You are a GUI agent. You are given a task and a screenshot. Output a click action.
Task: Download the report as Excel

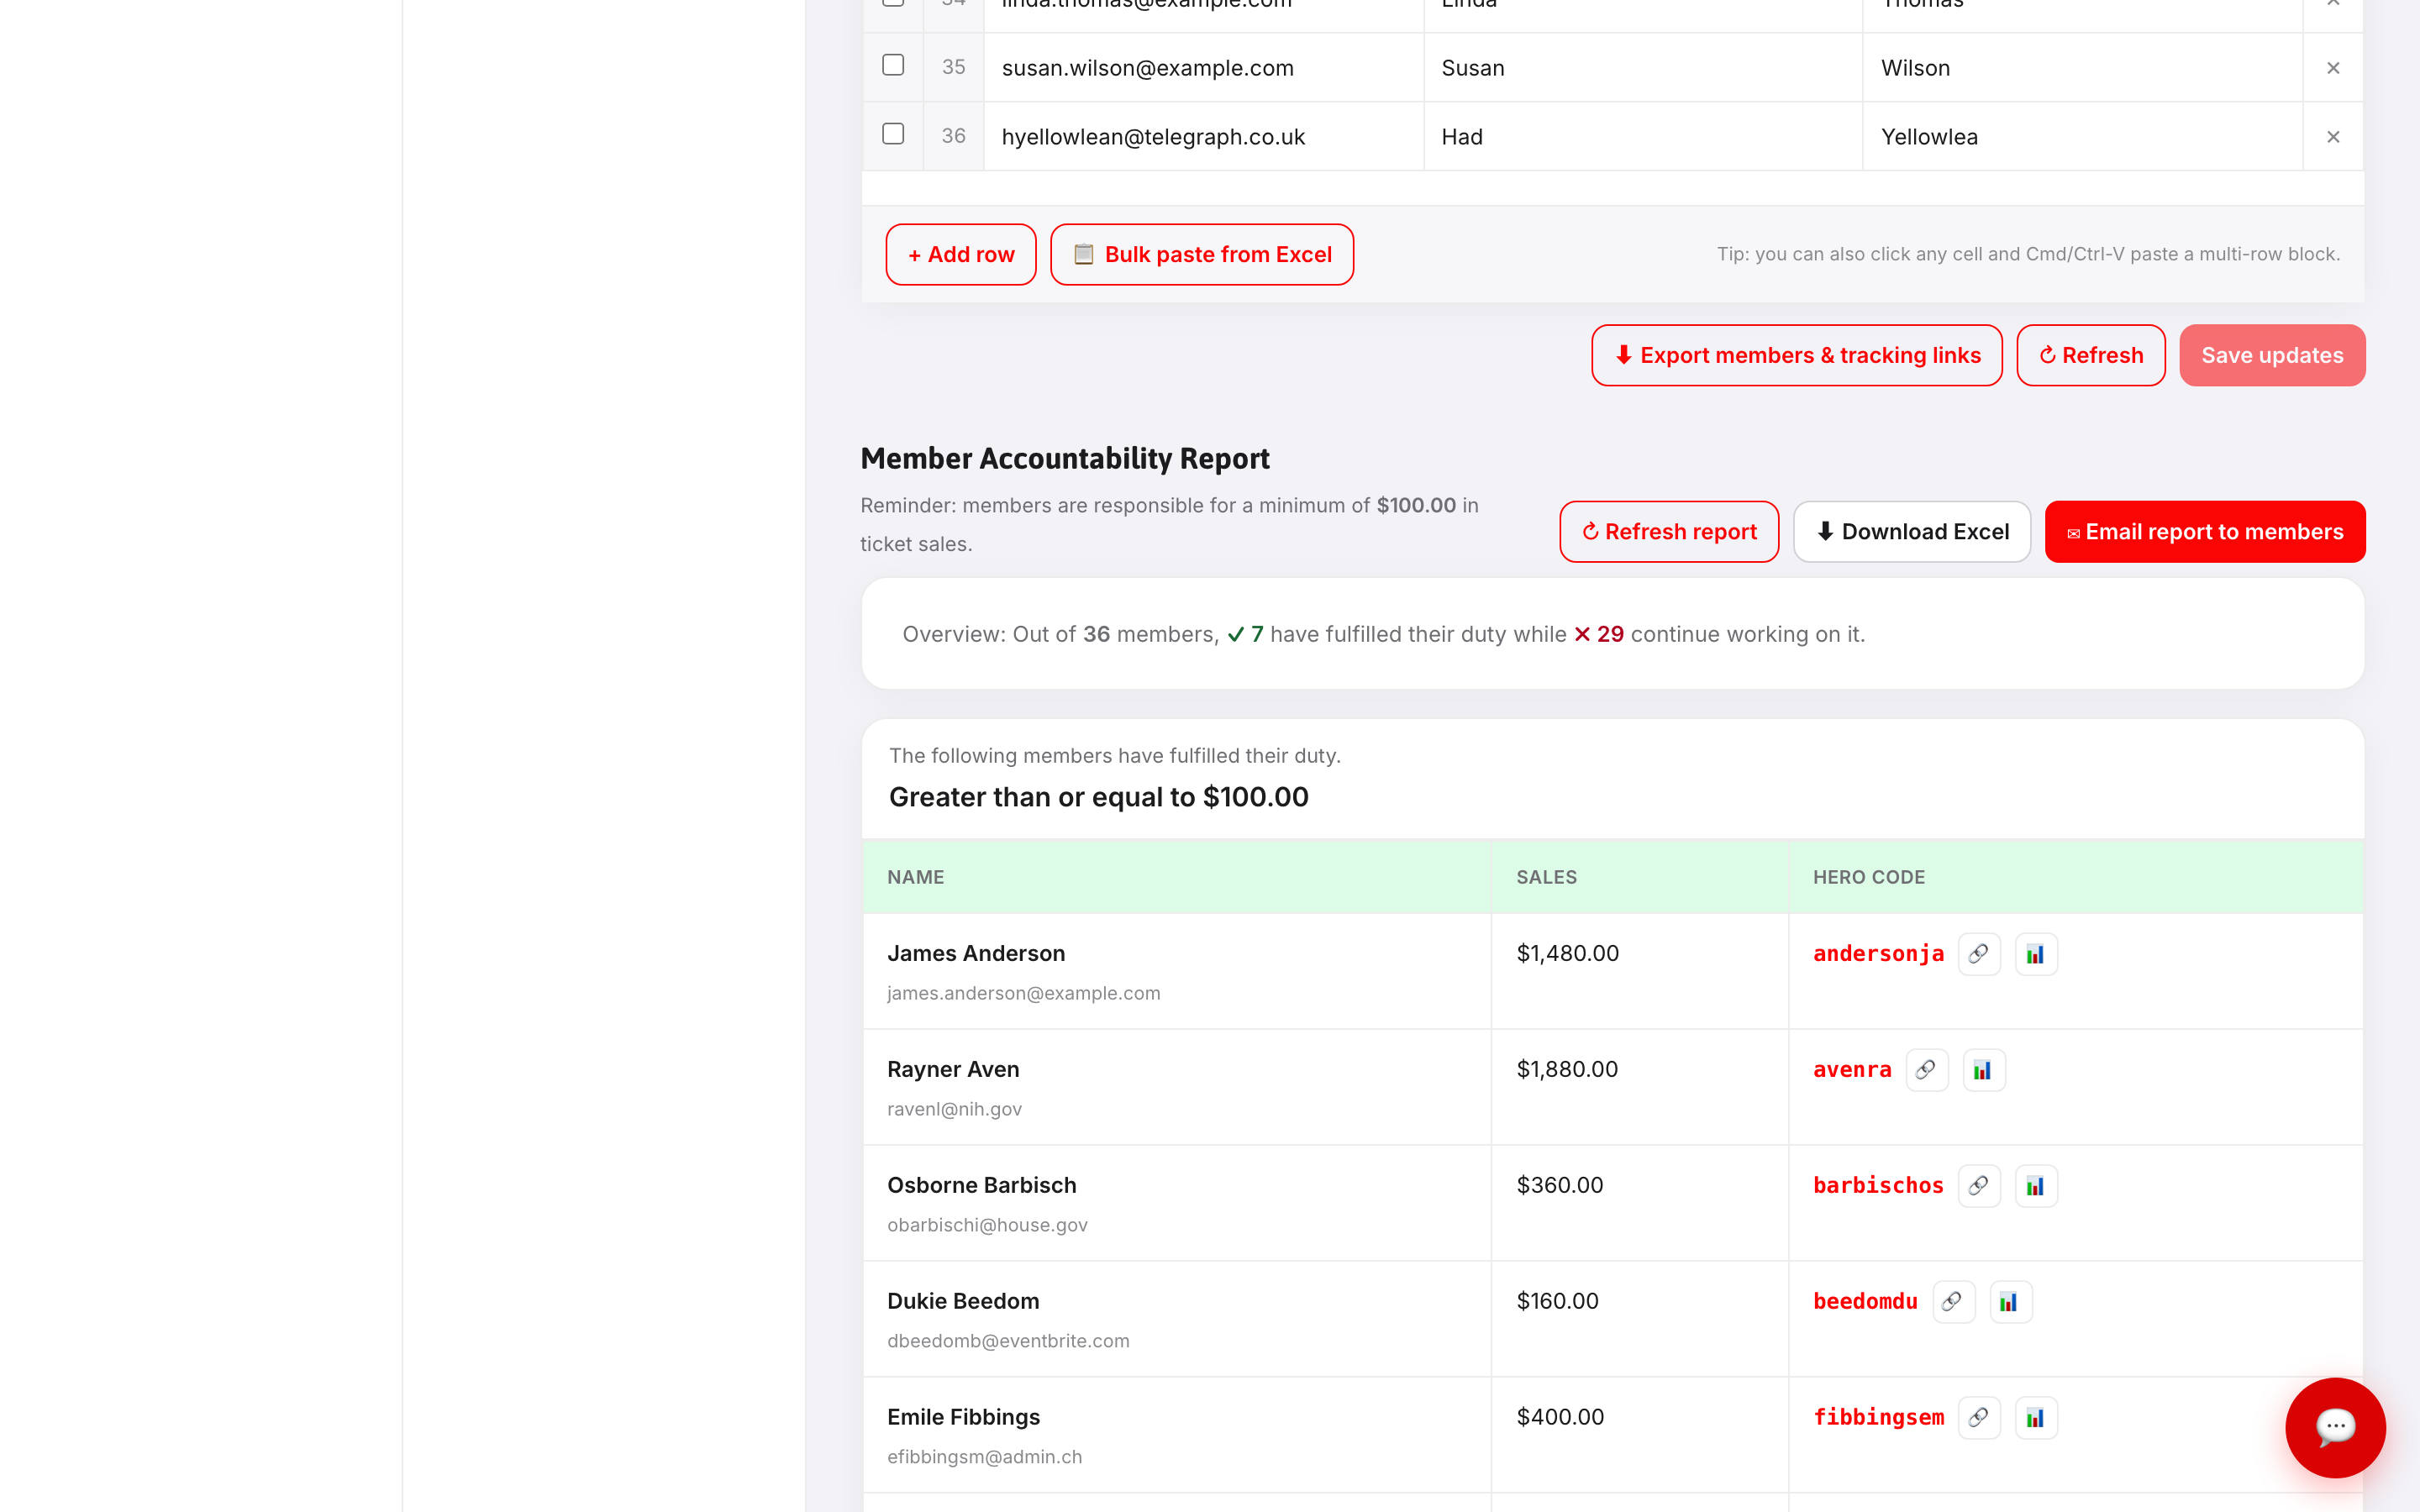tap(1912, 532)
